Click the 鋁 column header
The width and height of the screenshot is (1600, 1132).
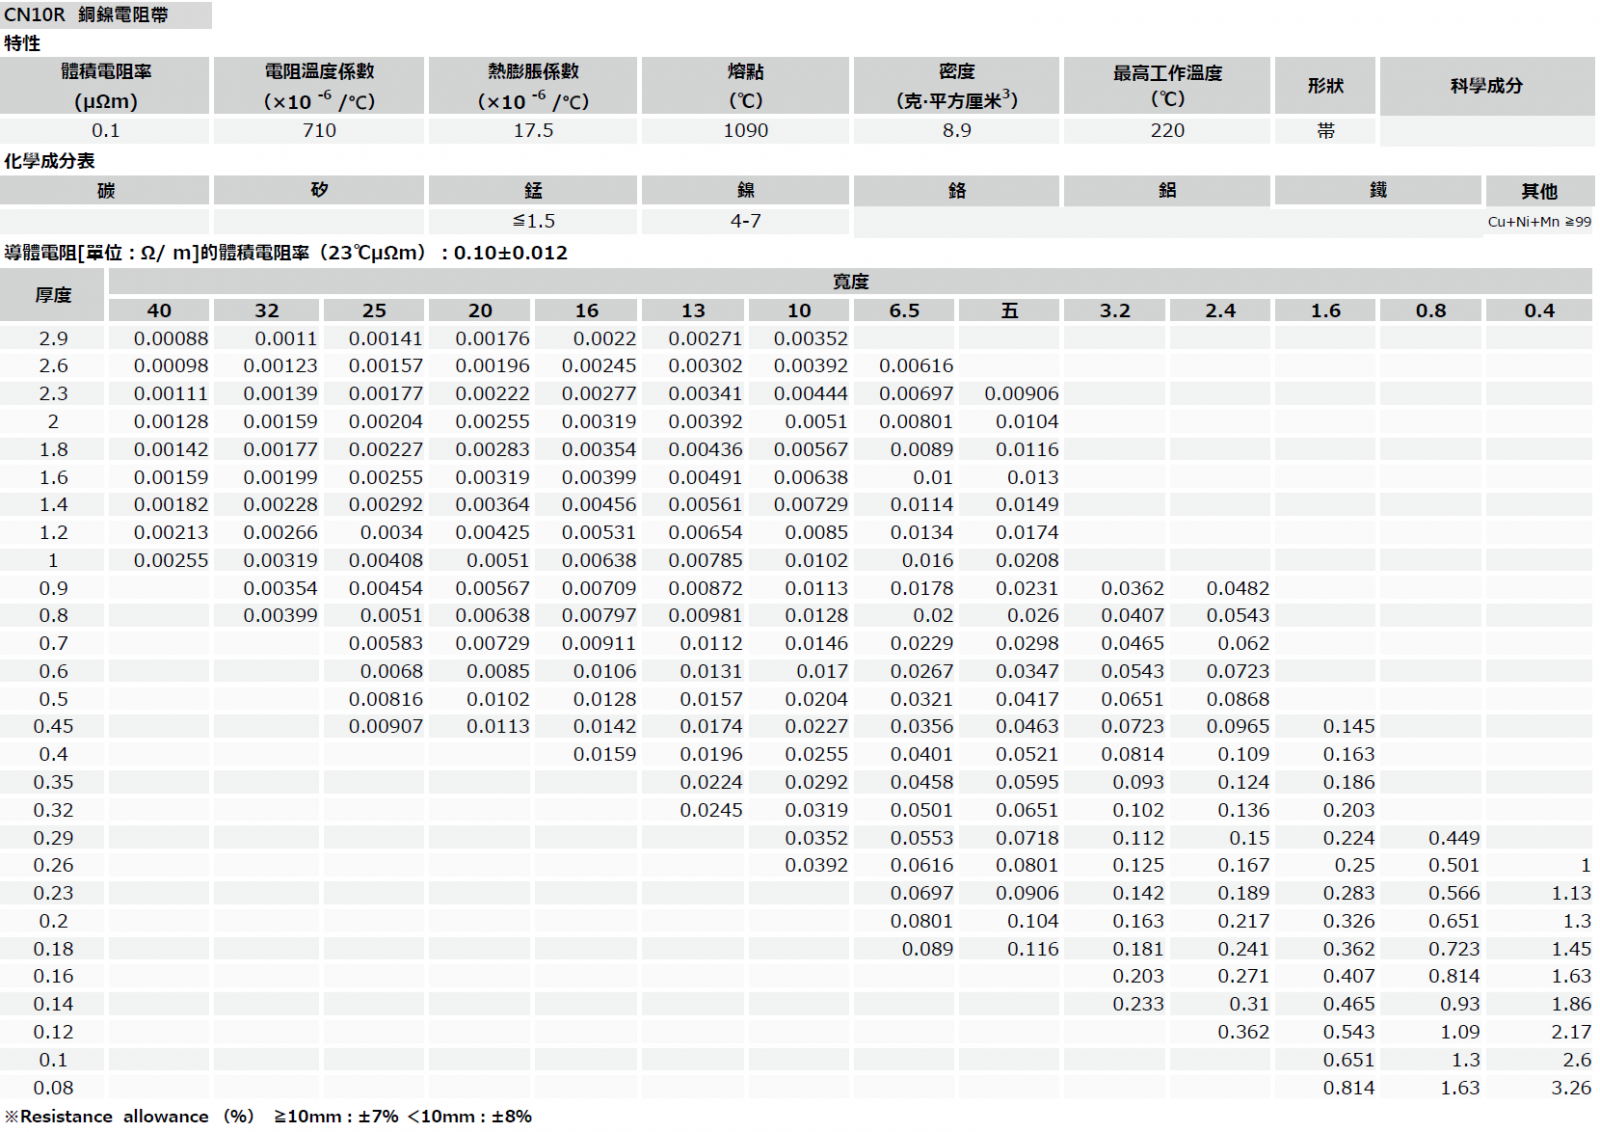tap(1167, 190)
